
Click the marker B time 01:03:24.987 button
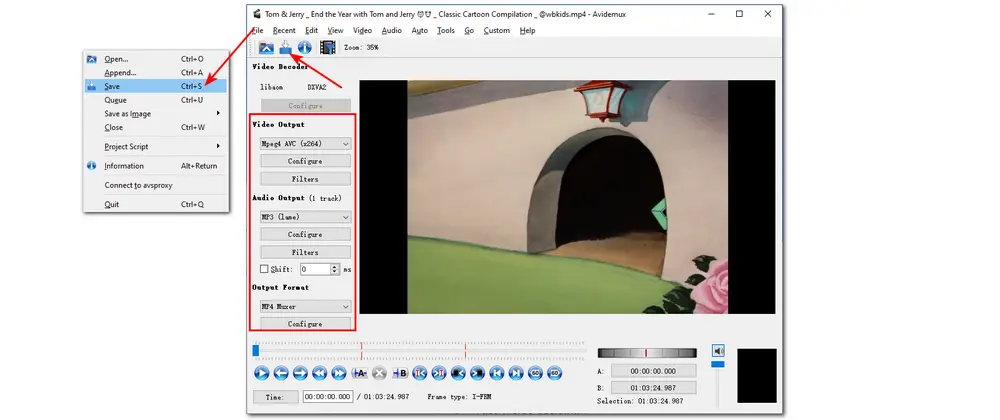[653, 387]
